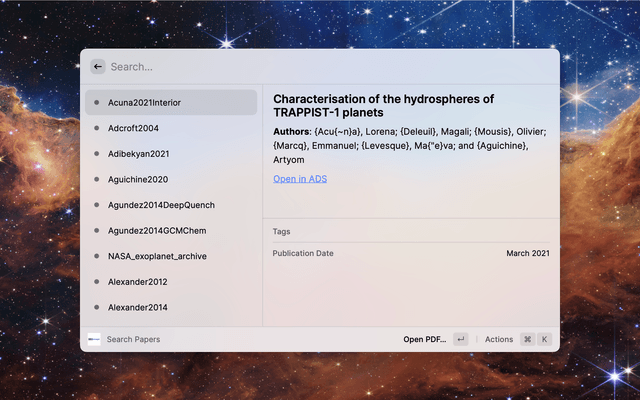Image resolution: width=640 pixels, height=400 pixels.
Task: Click the Search Papers extension icon
Action: [94, 339]
